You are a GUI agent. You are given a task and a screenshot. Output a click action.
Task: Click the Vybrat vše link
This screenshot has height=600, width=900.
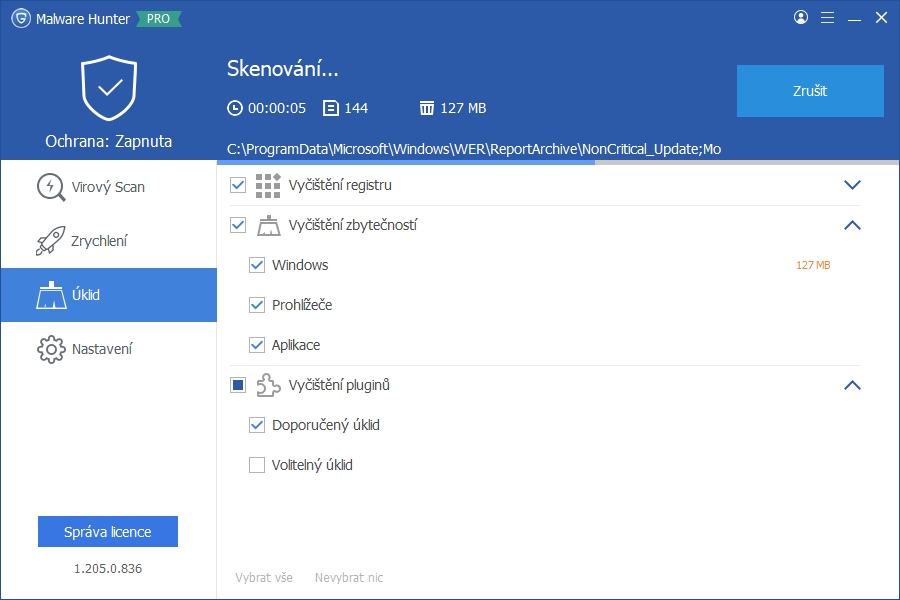(264, 577)
